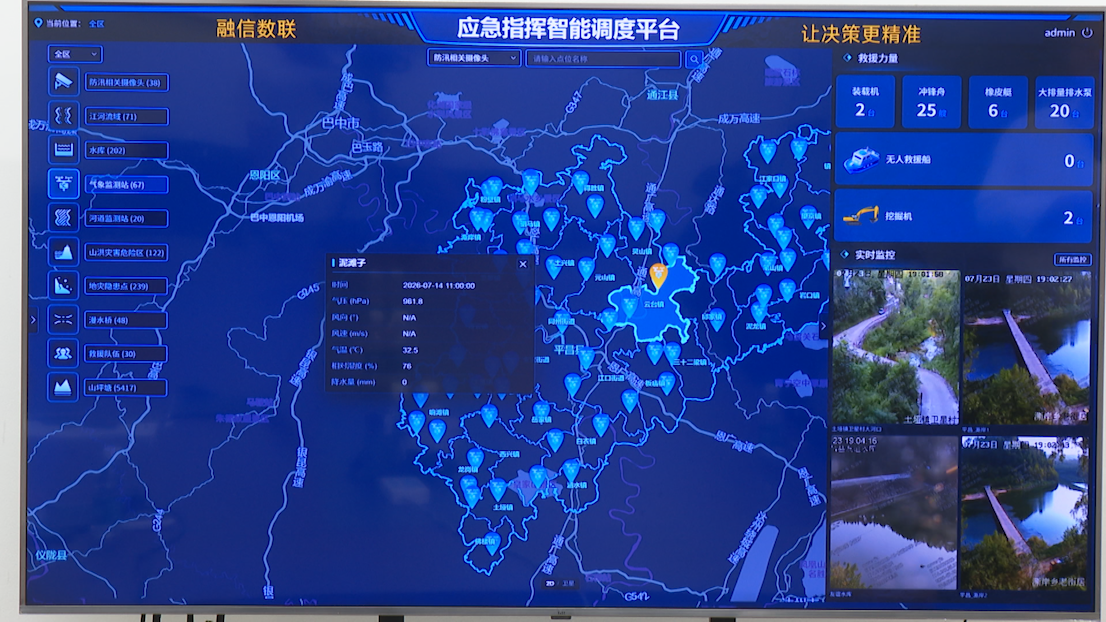The width and height of the screenshot is (1106, 622).
Task: Toggle the 气象监测站 (67) layer
Action: point(126,185)
